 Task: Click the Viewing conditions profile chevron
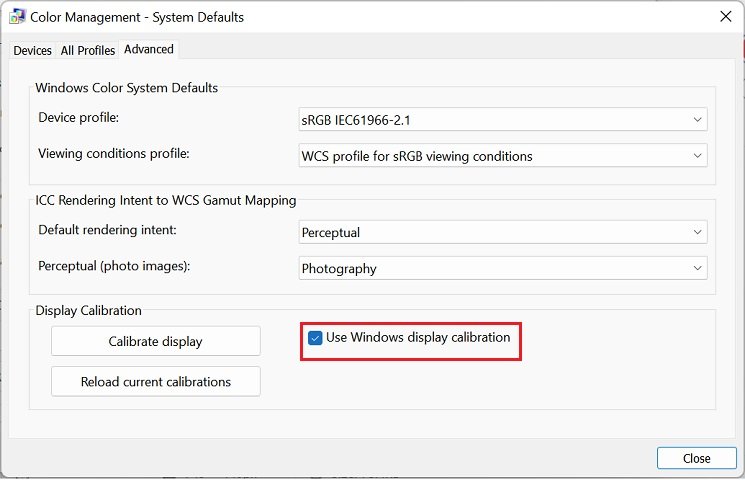tap(696, 156)
